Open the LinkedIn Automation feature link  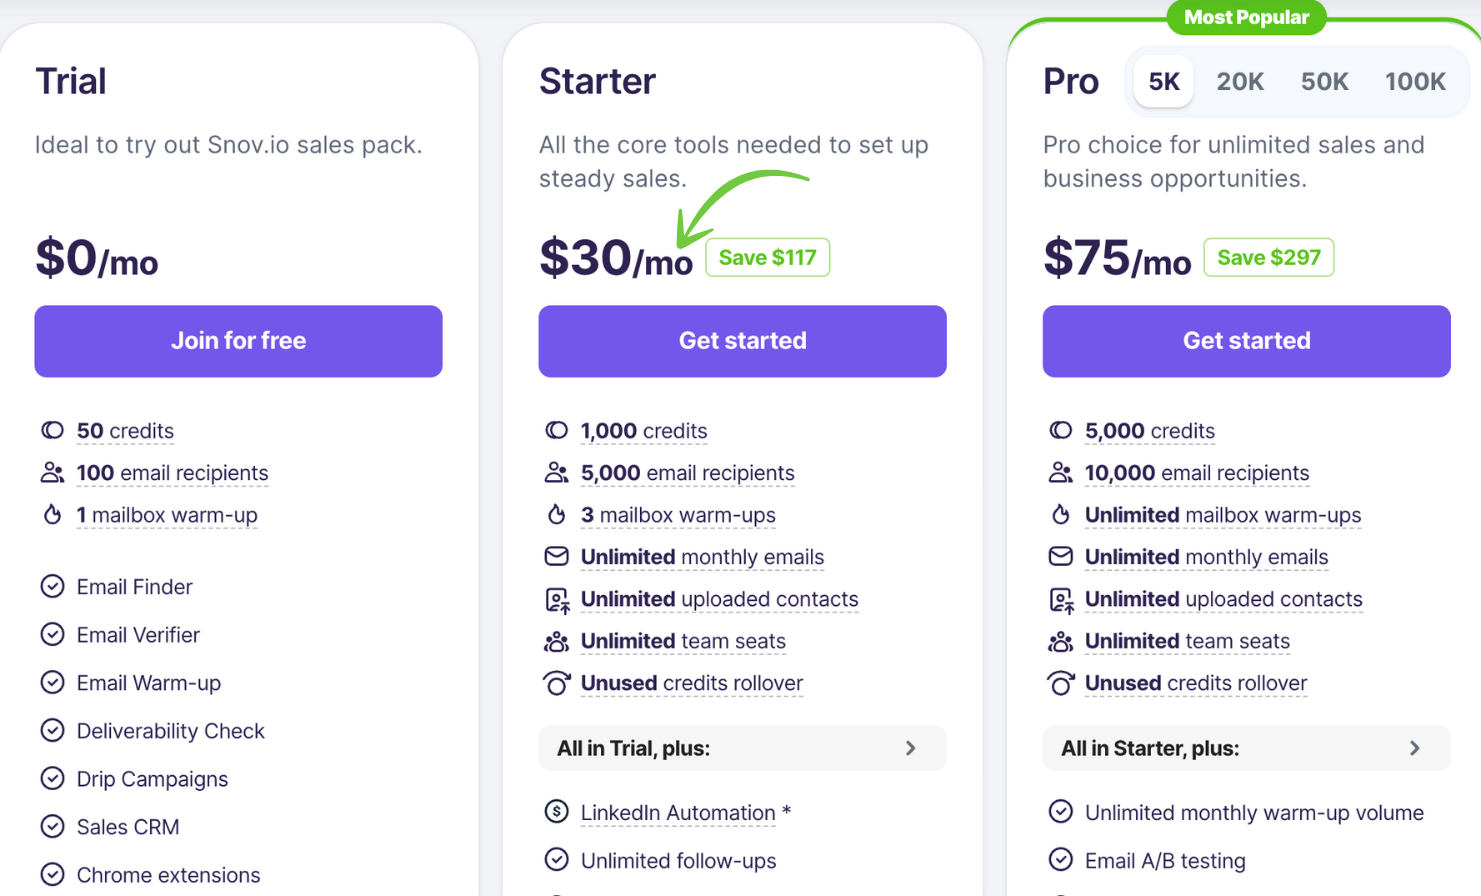click(x=678, y=813)
